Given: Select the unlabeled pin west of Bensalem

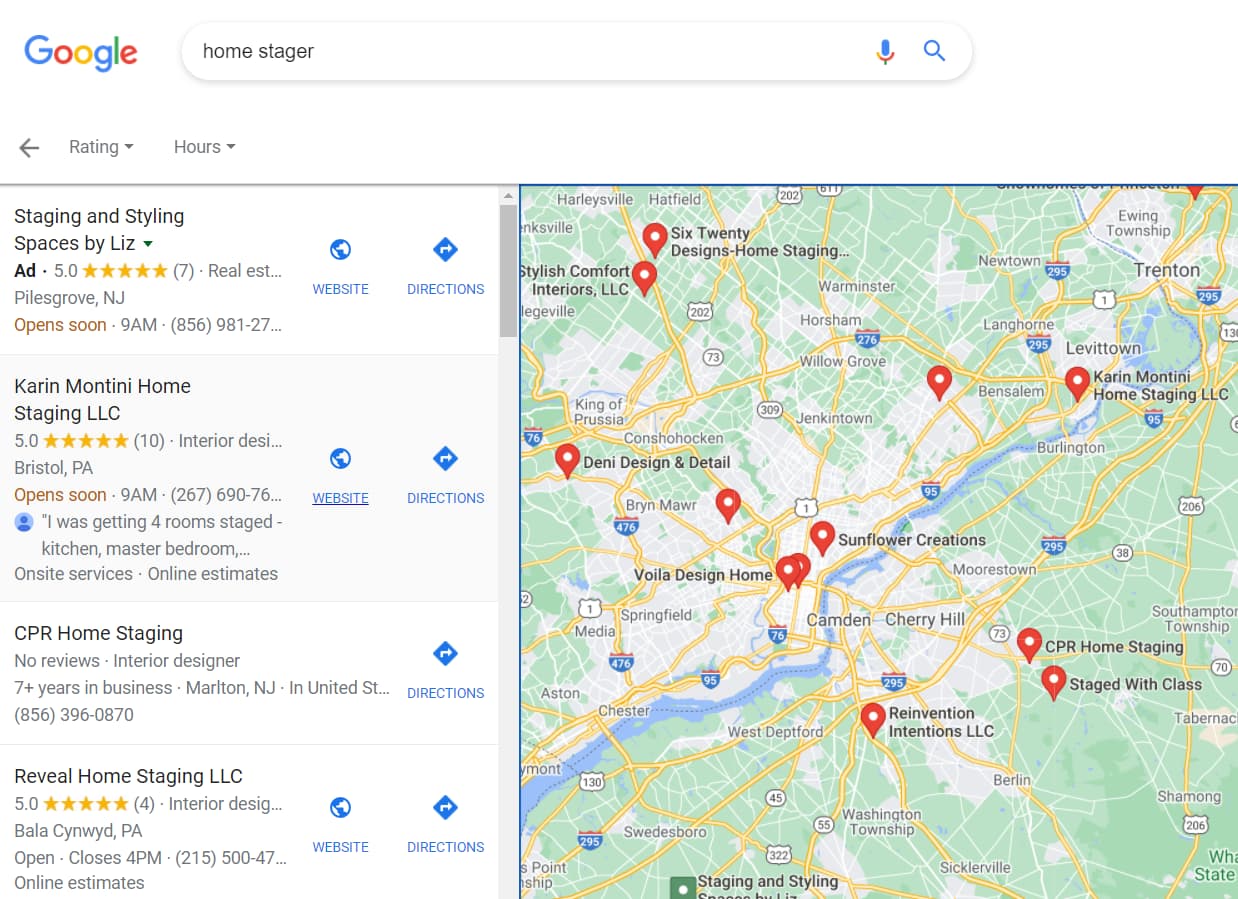Looking at the screenshot, I should click(x=938, y=383).
